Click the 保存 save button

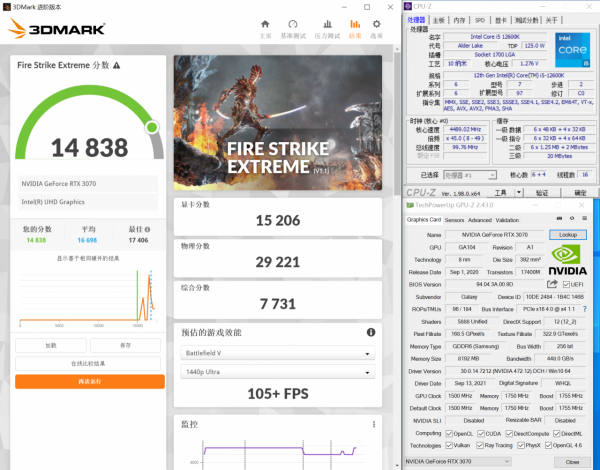(125, 345)
